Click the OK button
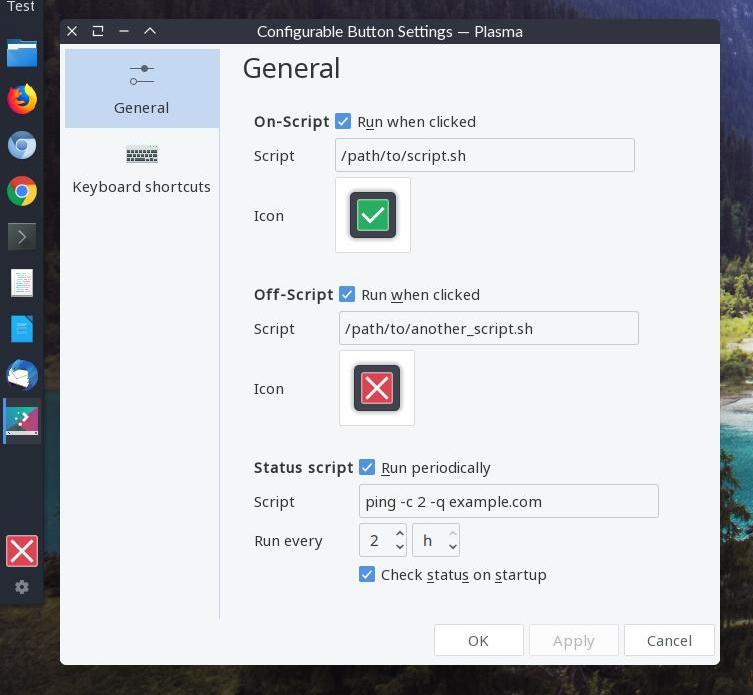This screenshot has height=695, width=753. pos(478,640)
